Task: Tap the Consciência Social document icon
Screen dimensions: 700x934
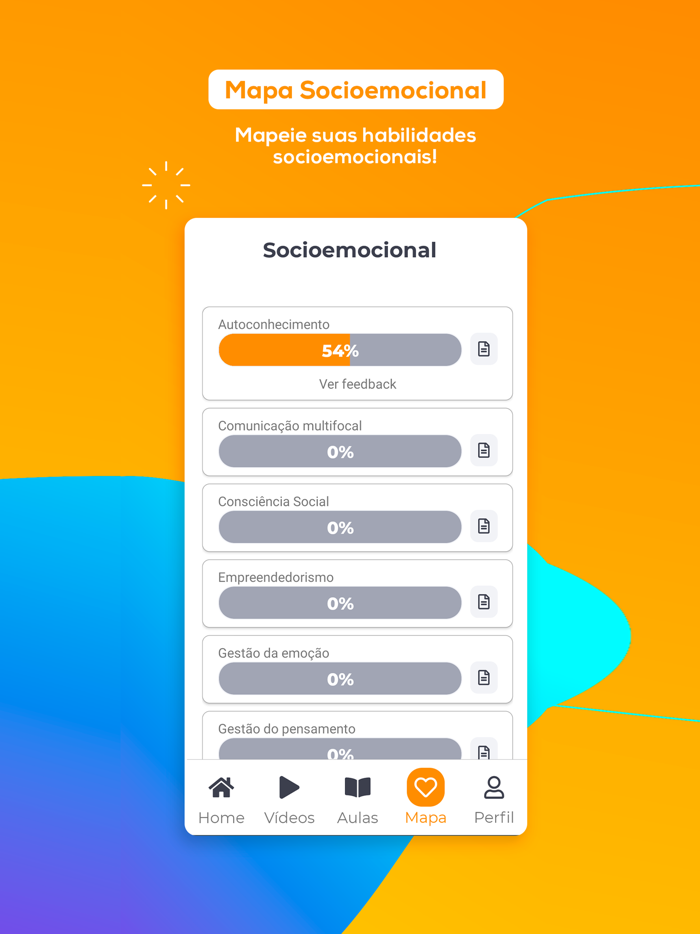Action: (x=484, y=526)
